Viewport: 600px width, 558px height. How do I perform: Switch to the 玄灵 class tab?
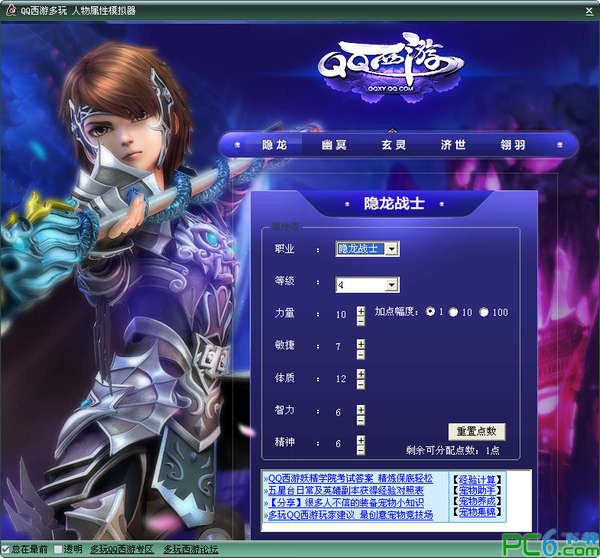(393, 145)
